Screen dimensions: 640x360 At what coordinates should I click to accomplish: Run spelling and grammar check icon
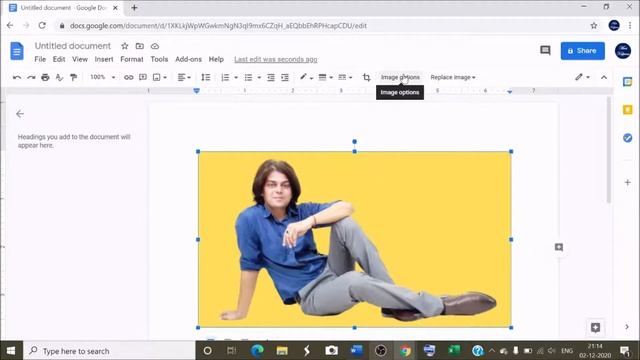(59, 77)
